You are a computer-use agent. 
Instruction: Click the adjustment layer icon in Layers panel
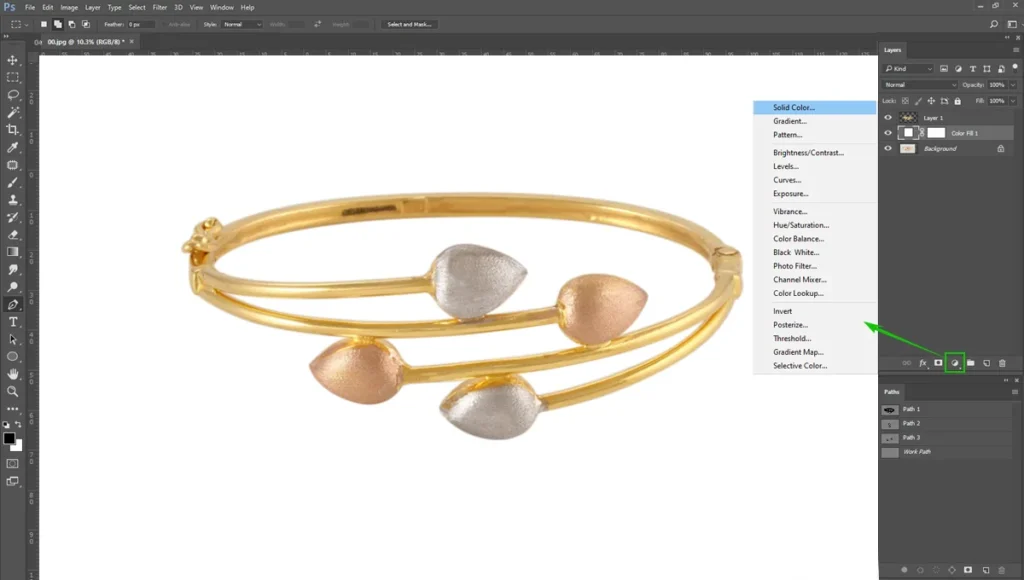[x=955, y=363]
